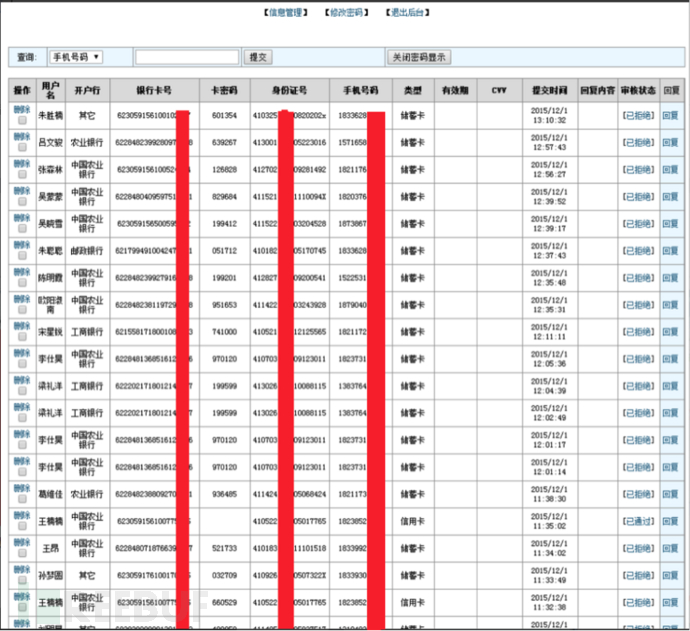Tick the checkbox in the 12:11:11 row
The width and height of the screenshot is (690, 631).
22,337
